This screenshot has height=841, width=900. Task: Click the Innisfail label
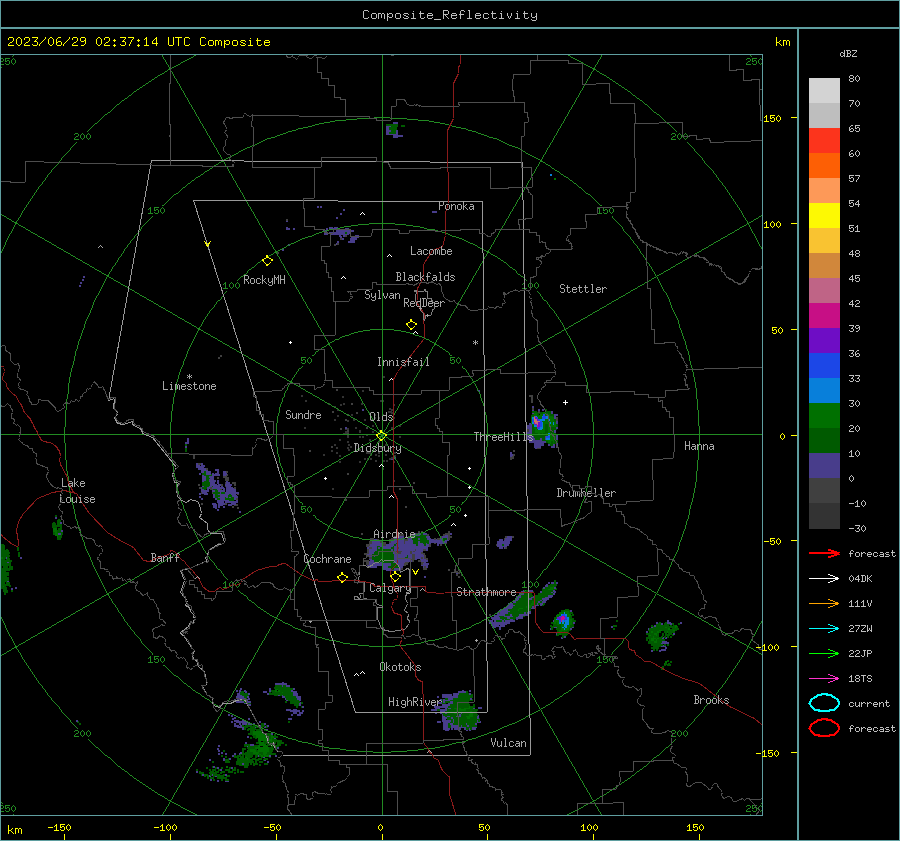(x=403, y=362)
